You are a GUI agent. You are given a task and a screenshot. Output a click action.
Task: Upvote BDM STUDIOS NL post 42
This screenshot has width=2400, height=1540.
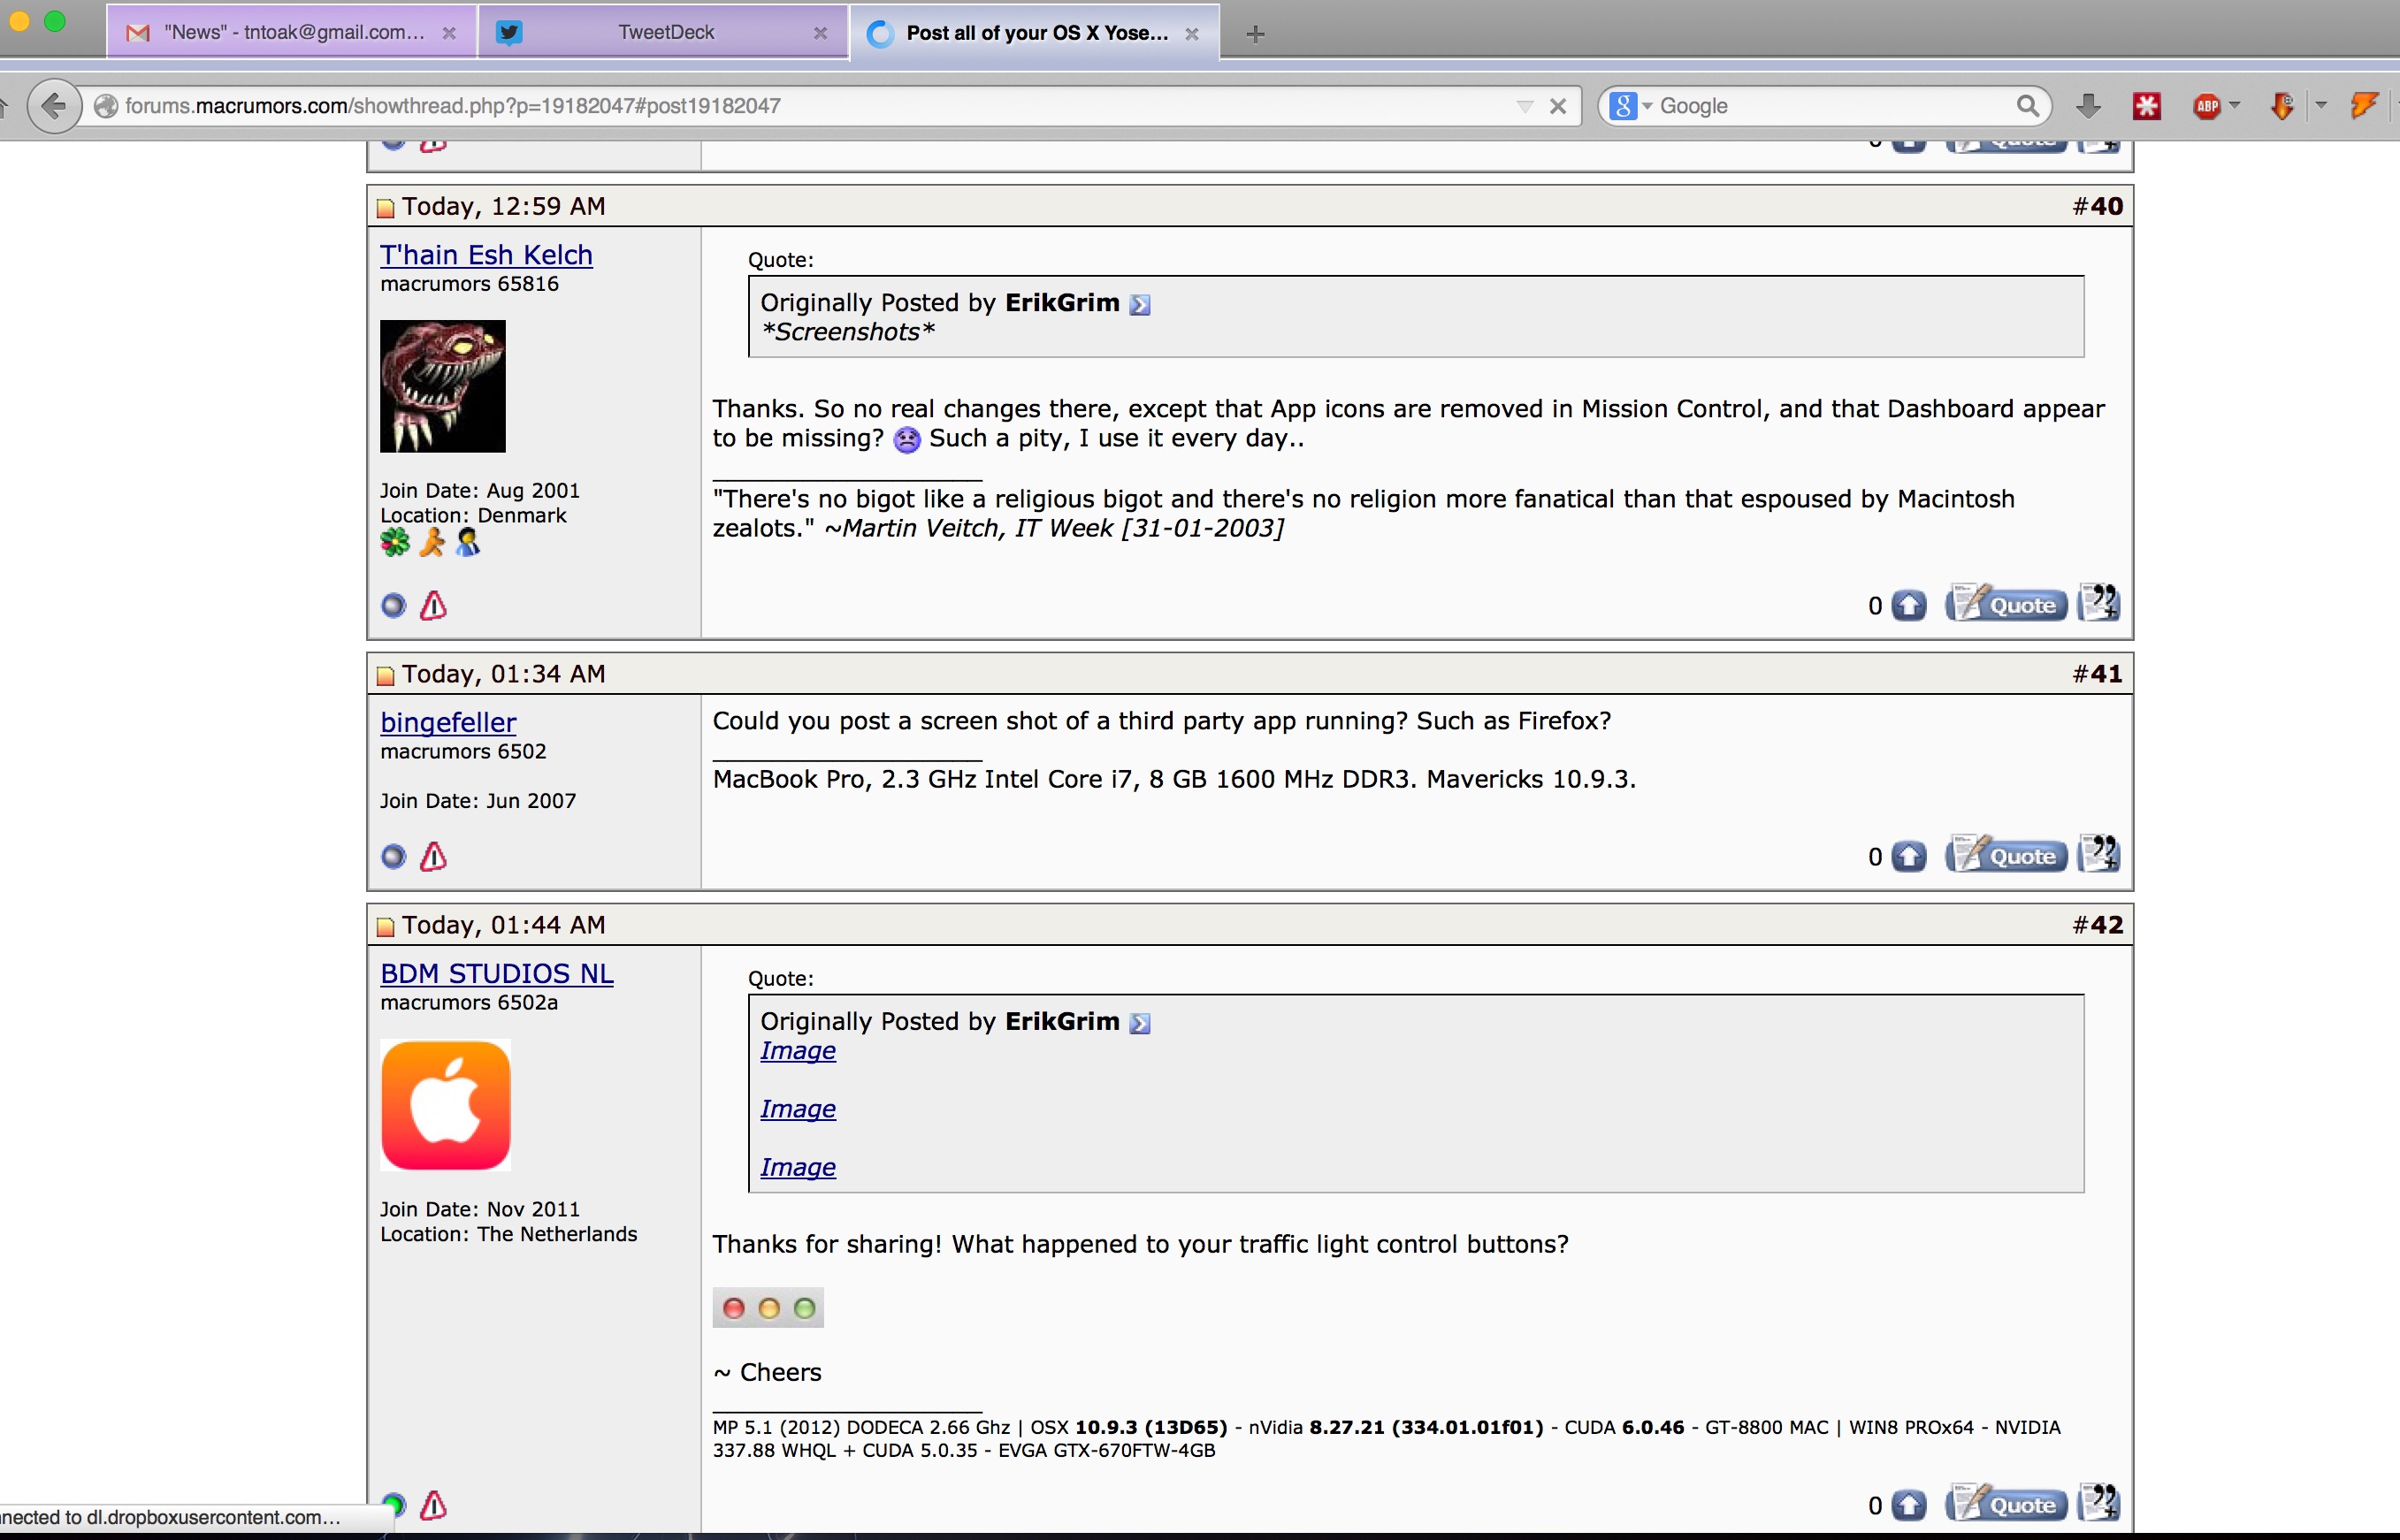pos(1909,1505)
